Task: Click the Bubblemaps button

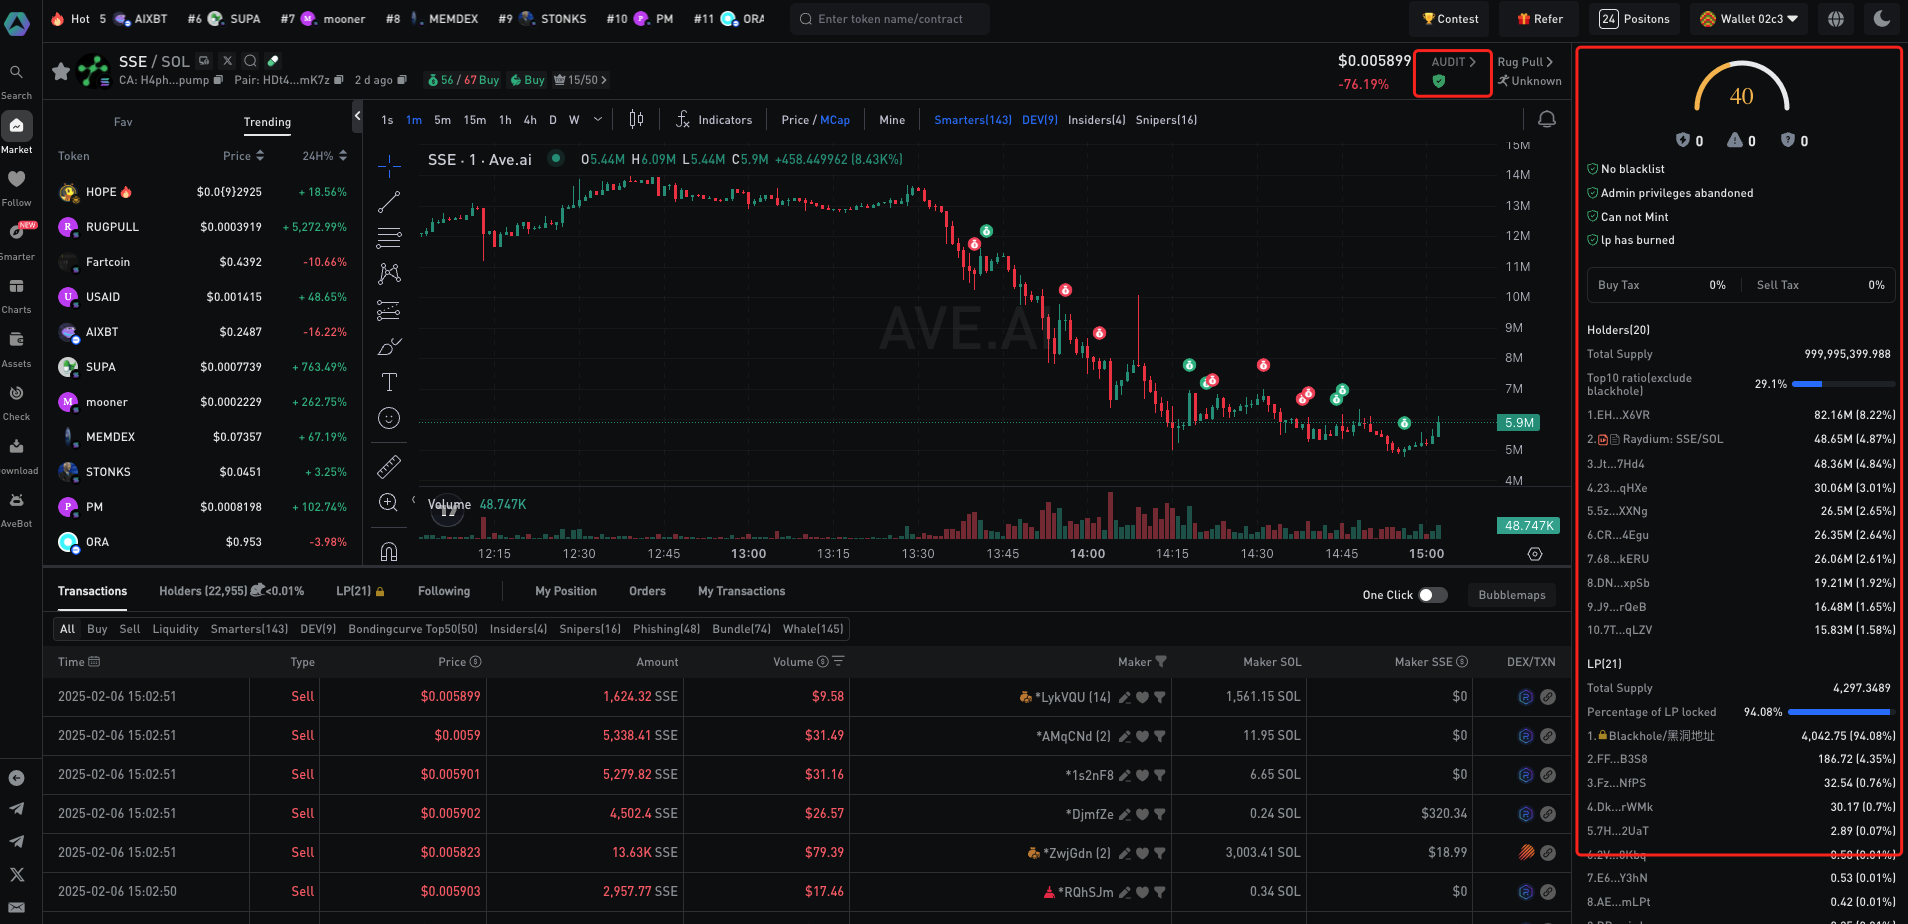Action: coord(1511,595)
